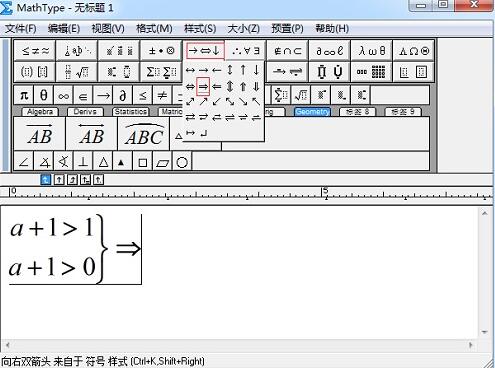Image resolution: width=495 pixels, height=368 pixels.
Task: Insert not-equal sign from small bar
Action: [162, 96]
